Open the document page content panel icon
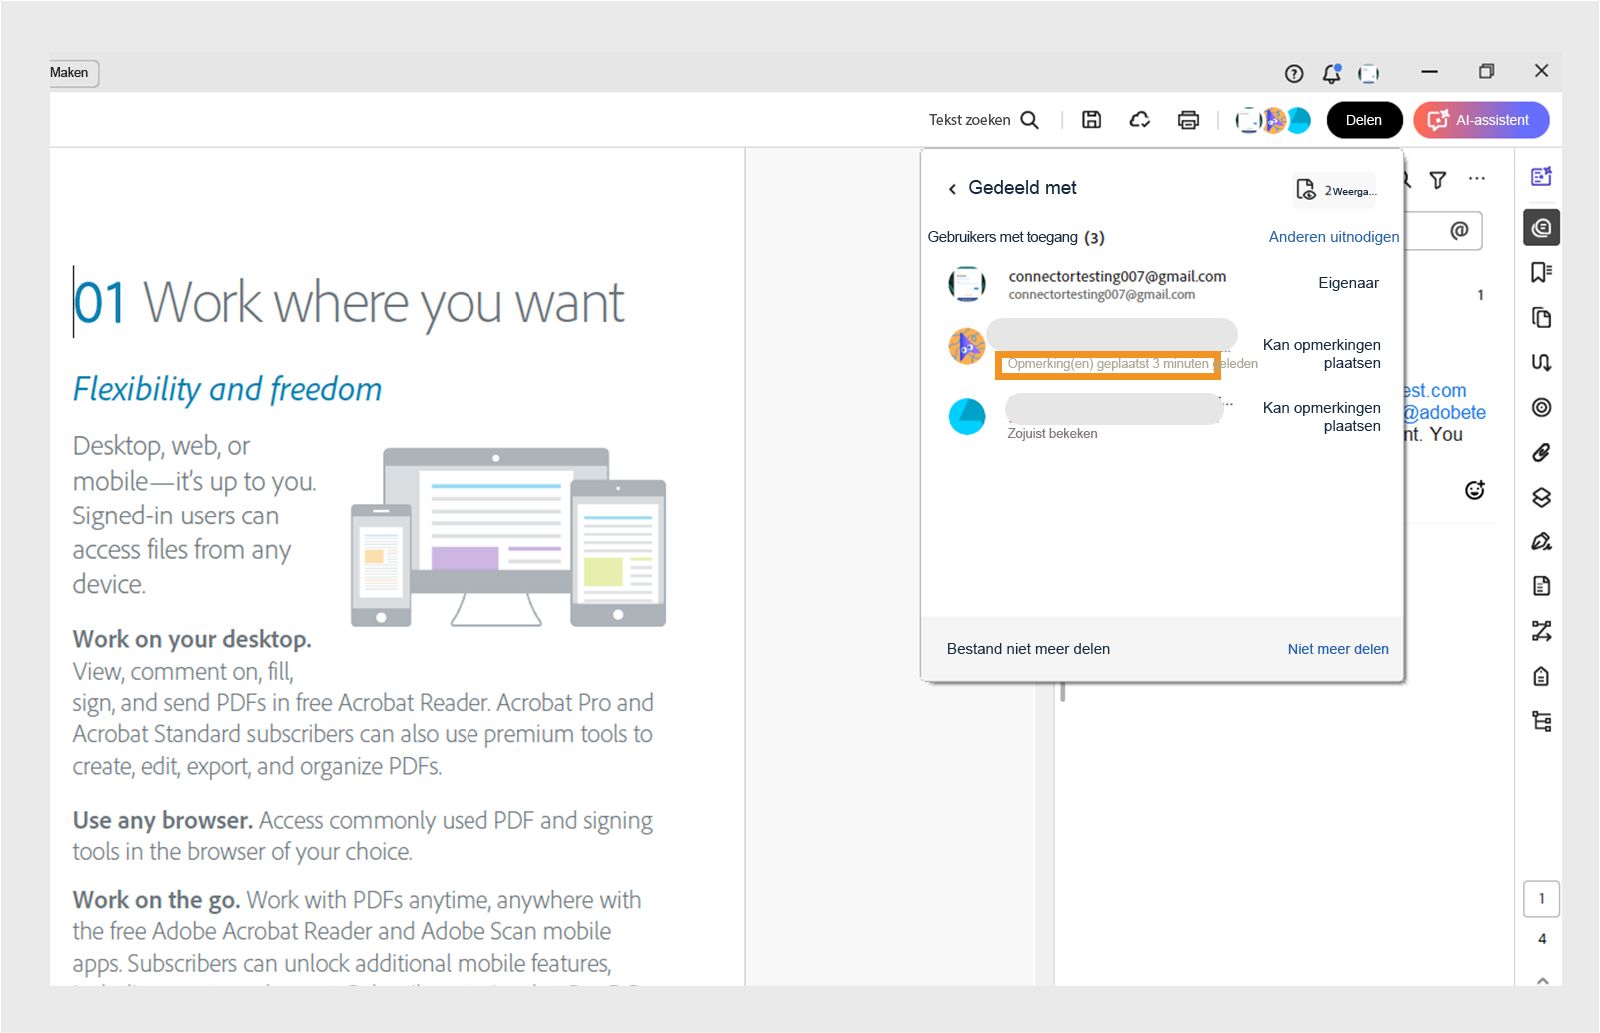 click(x=1541, y=586)
